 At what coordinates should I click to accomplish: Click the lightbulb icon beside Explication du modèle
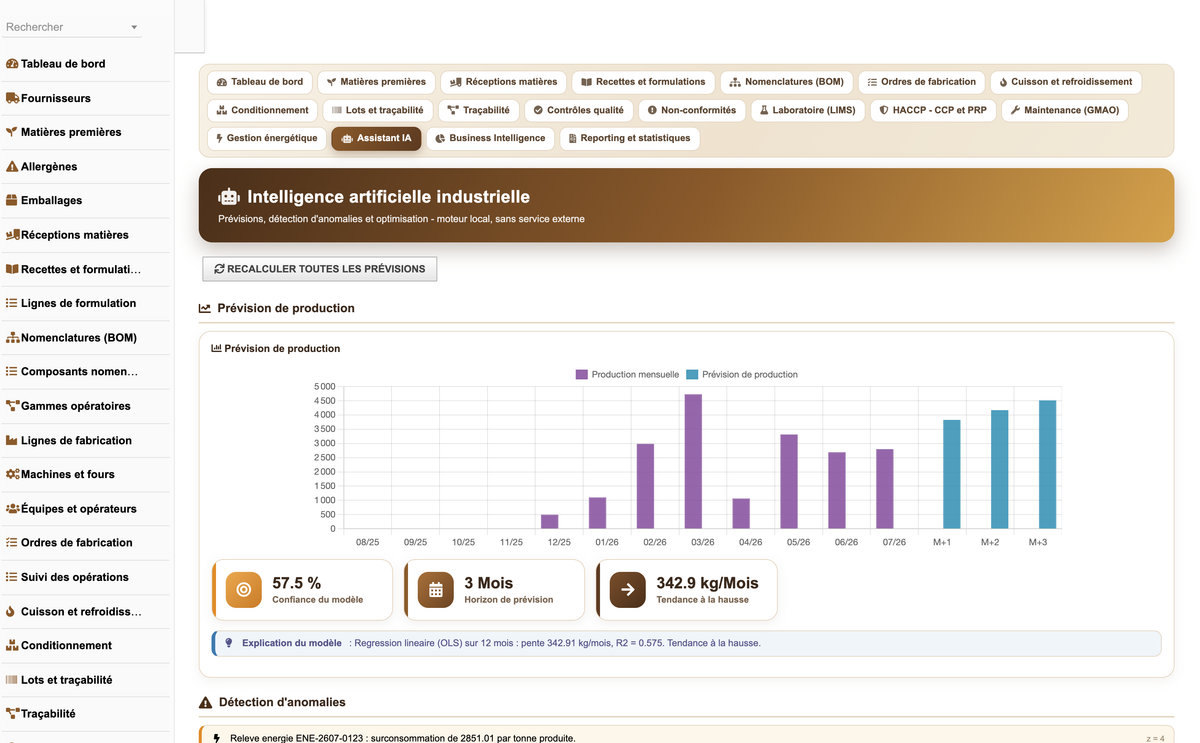tap(229, 643)
